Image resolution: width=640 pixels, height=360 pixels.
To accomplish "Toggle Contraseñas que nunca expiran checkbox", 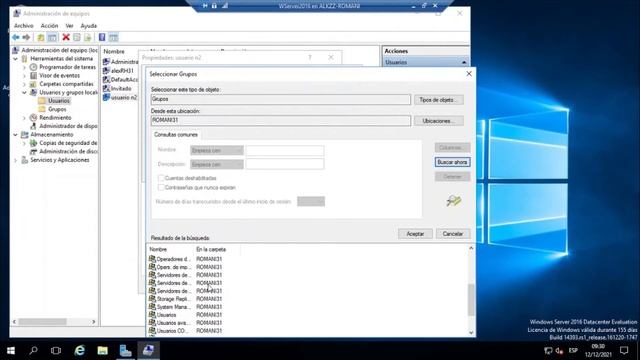I will [161, 187].
